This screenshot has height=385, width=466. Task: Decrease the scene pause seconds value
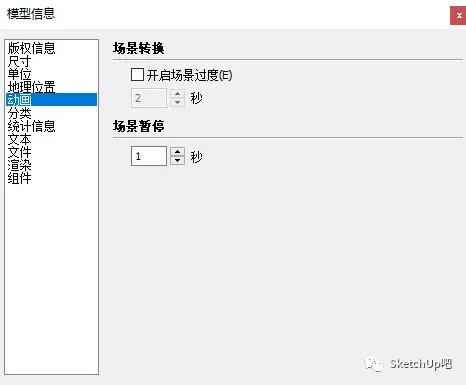point(177,161)
